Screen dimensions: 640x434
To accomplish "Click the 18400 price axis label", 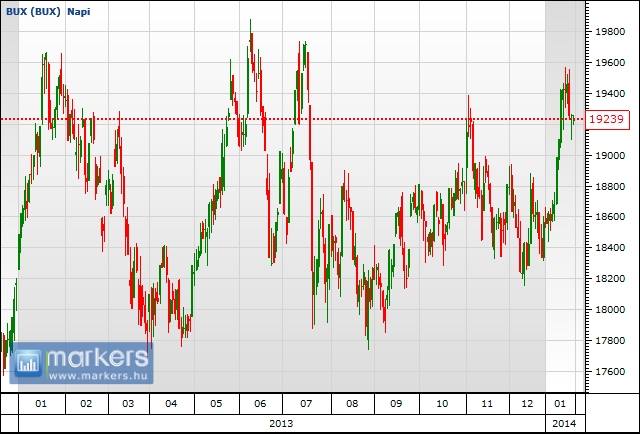I will 610,248.
